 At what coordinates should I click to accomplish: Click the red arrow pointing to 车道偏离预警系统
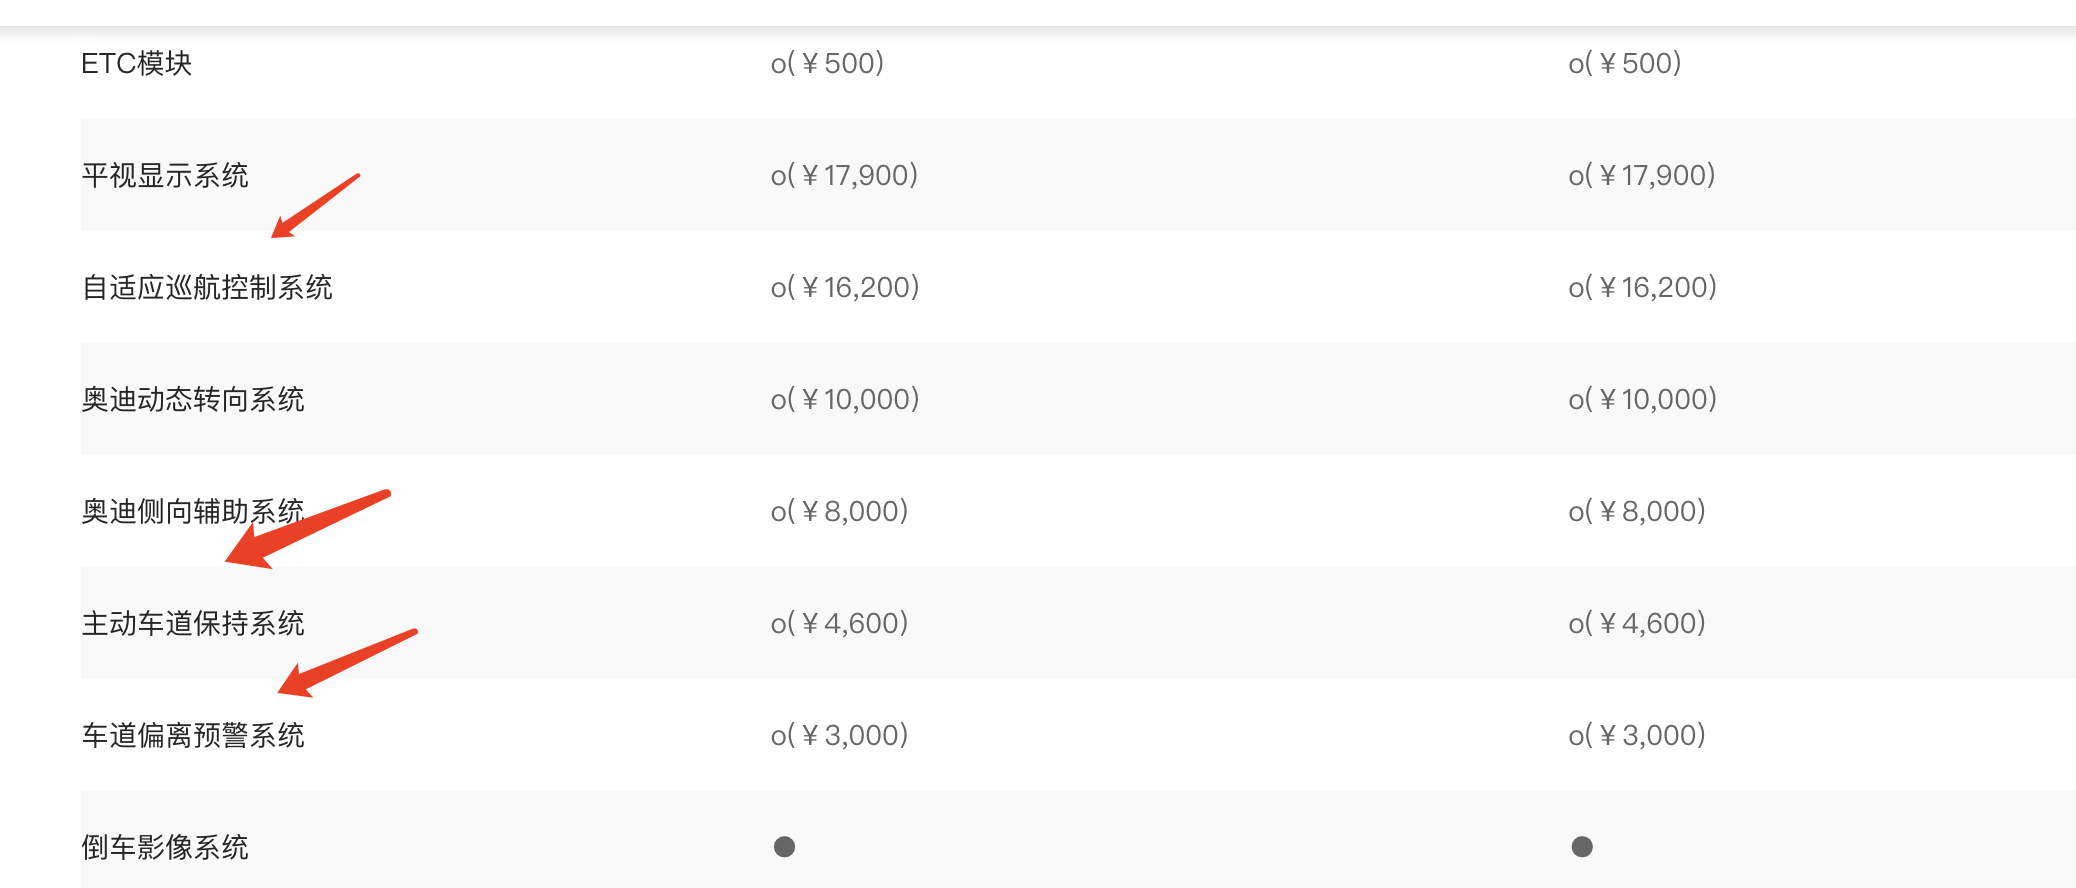(347, 663)
